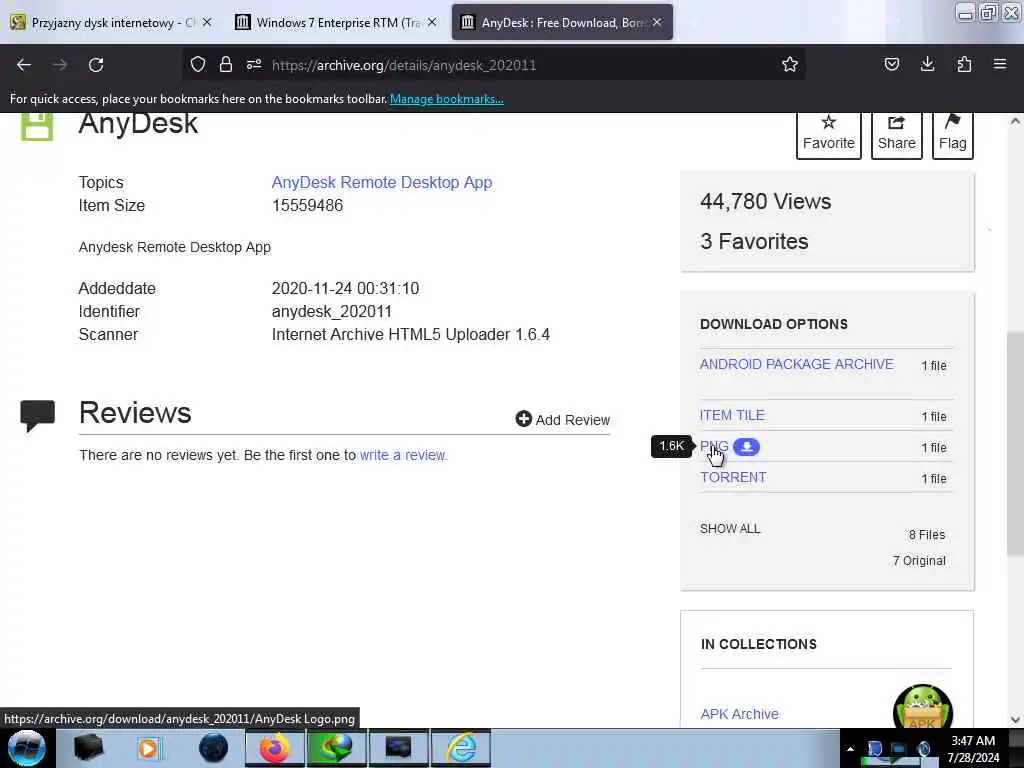Click the AnyDesk page title heading

pos(138,124)
